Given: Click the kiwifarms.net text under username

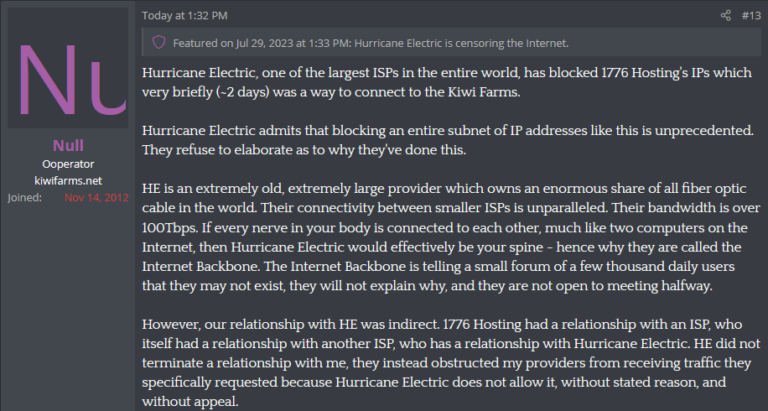Looking at the screenshot, I should [68, 181].
